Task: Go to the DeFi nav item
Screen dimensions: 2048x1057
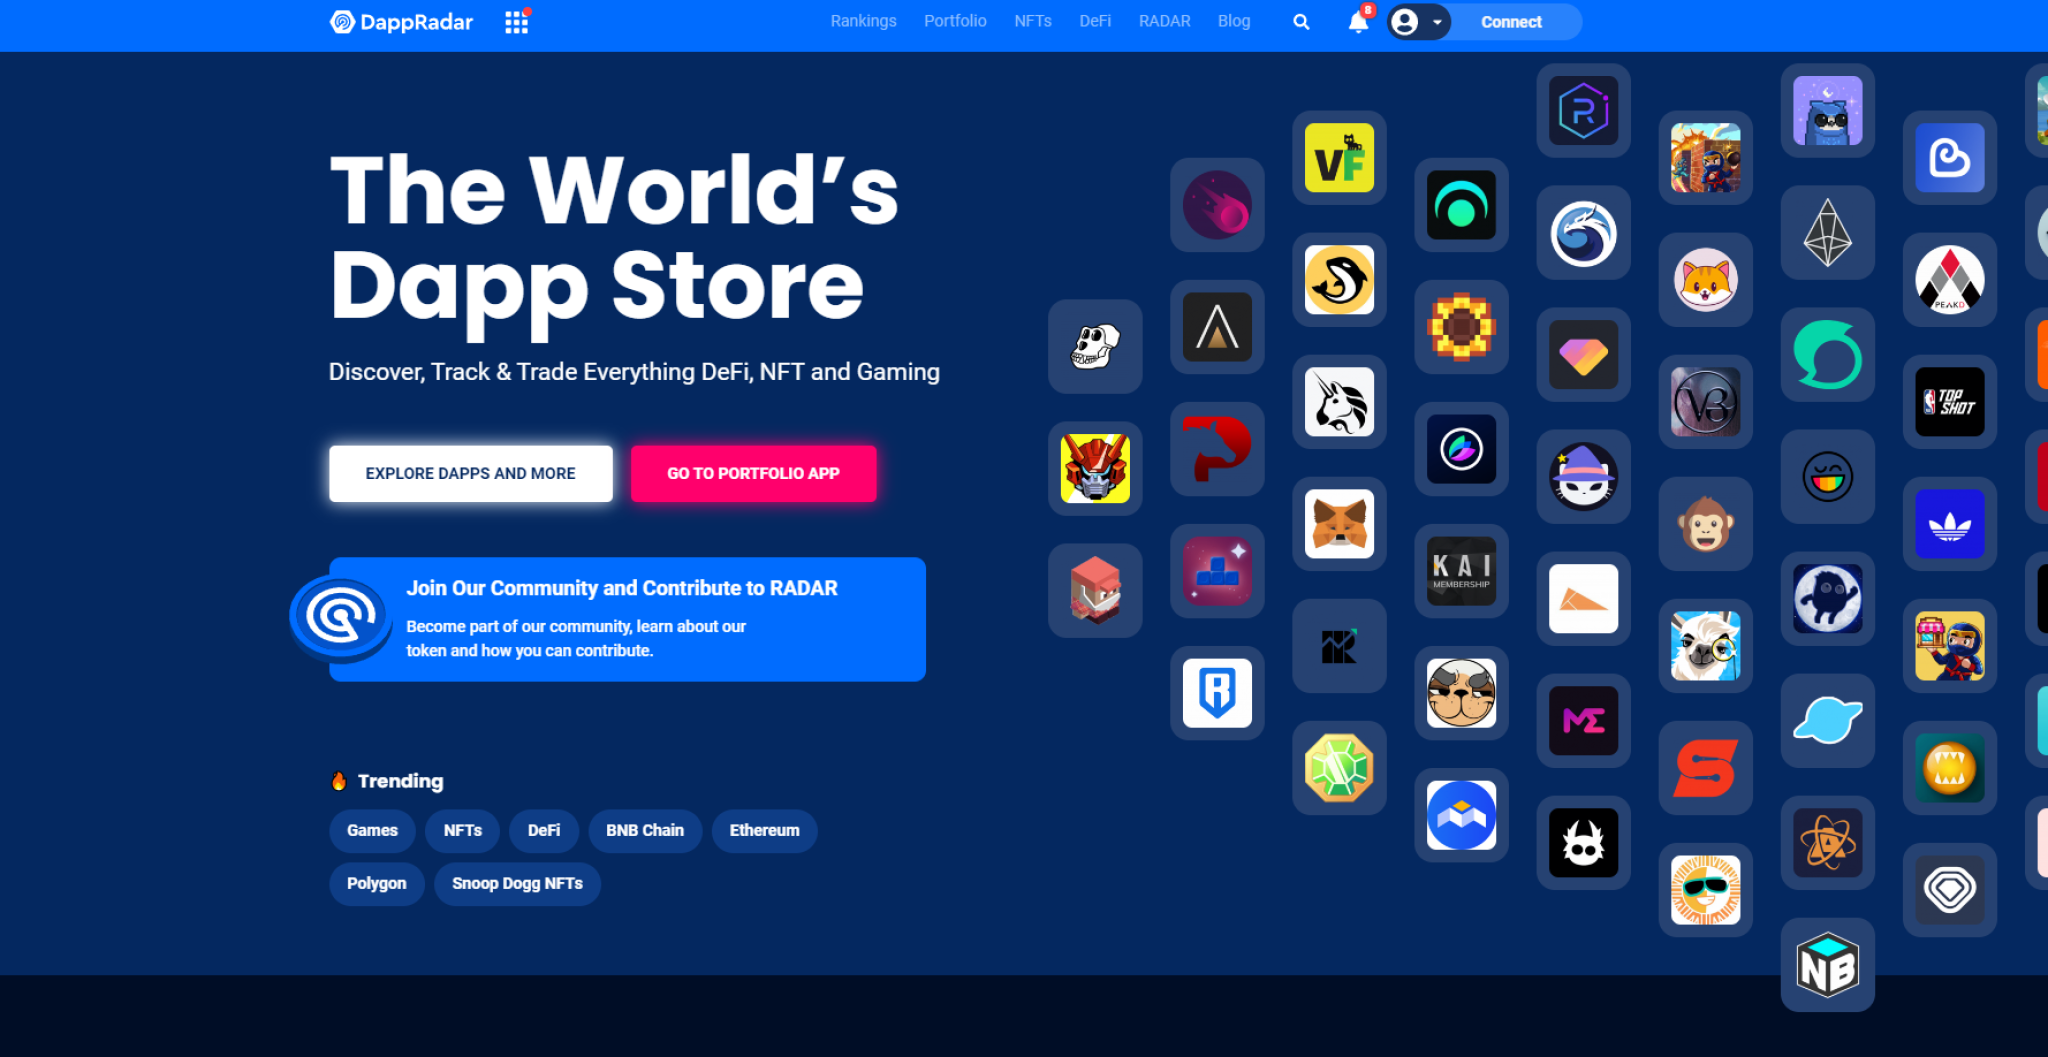Action: click(1095, 21)
